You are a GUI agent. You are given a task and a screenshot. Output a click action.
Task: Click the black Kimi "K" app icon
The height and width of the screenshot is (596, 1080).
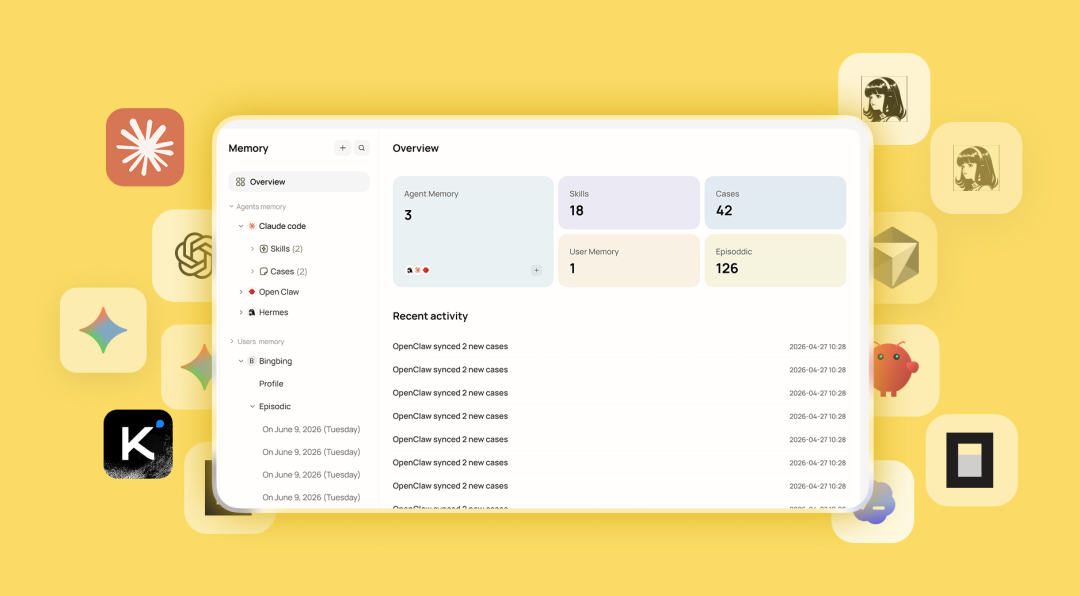[x=138, y=444]
